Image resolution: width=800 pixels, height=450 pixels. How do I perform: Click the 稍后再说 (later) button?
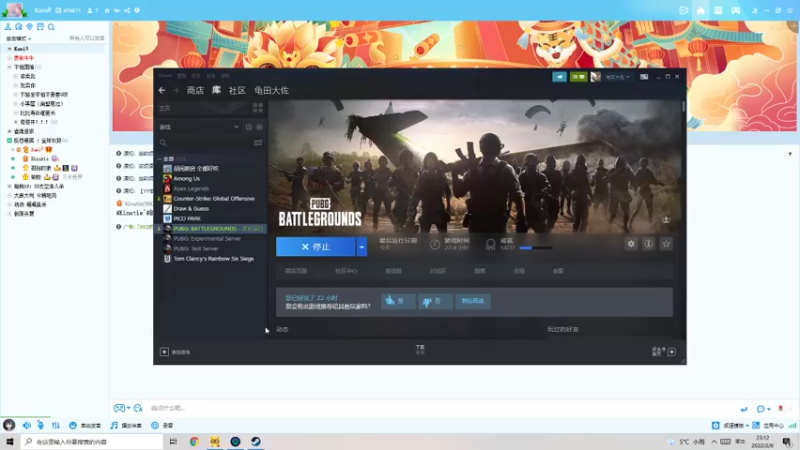click(x=472, y=301)
